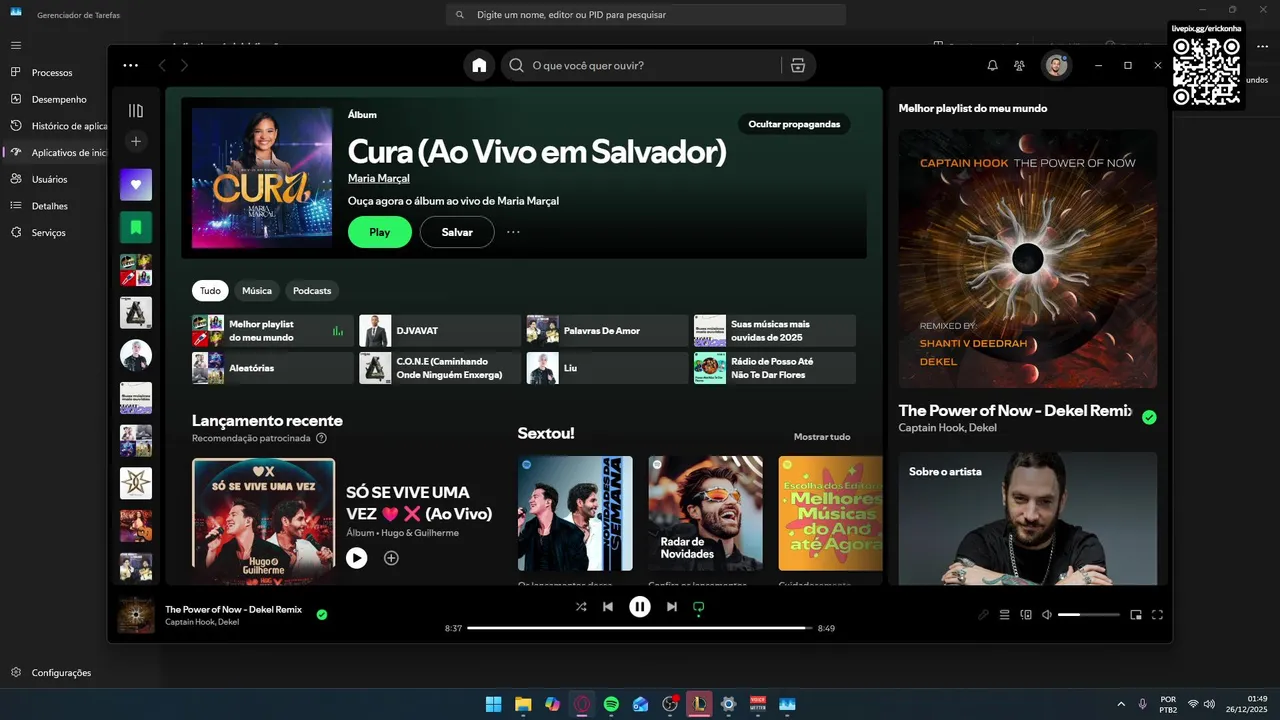Adjust the volume slider

point(1088,615)
